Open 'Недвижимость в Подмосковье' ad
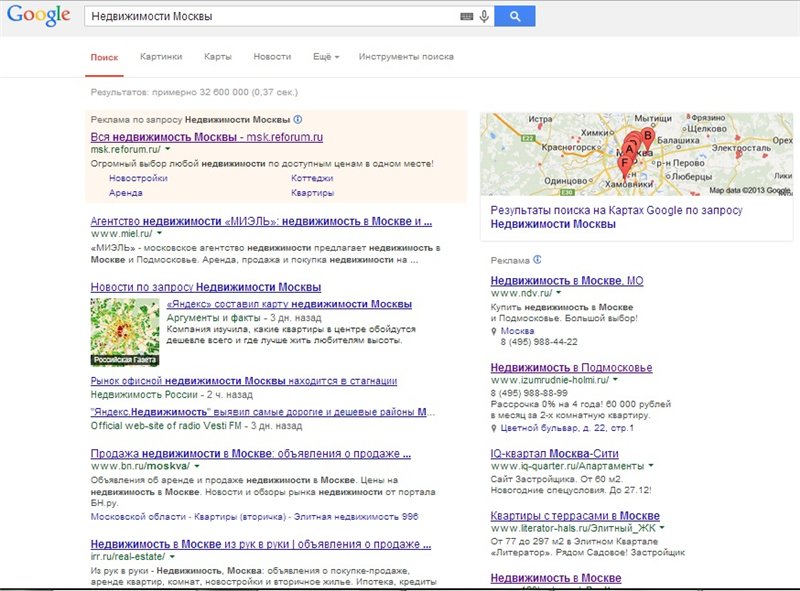This screenshot has width=800, height=591. (x=571, y=367)
